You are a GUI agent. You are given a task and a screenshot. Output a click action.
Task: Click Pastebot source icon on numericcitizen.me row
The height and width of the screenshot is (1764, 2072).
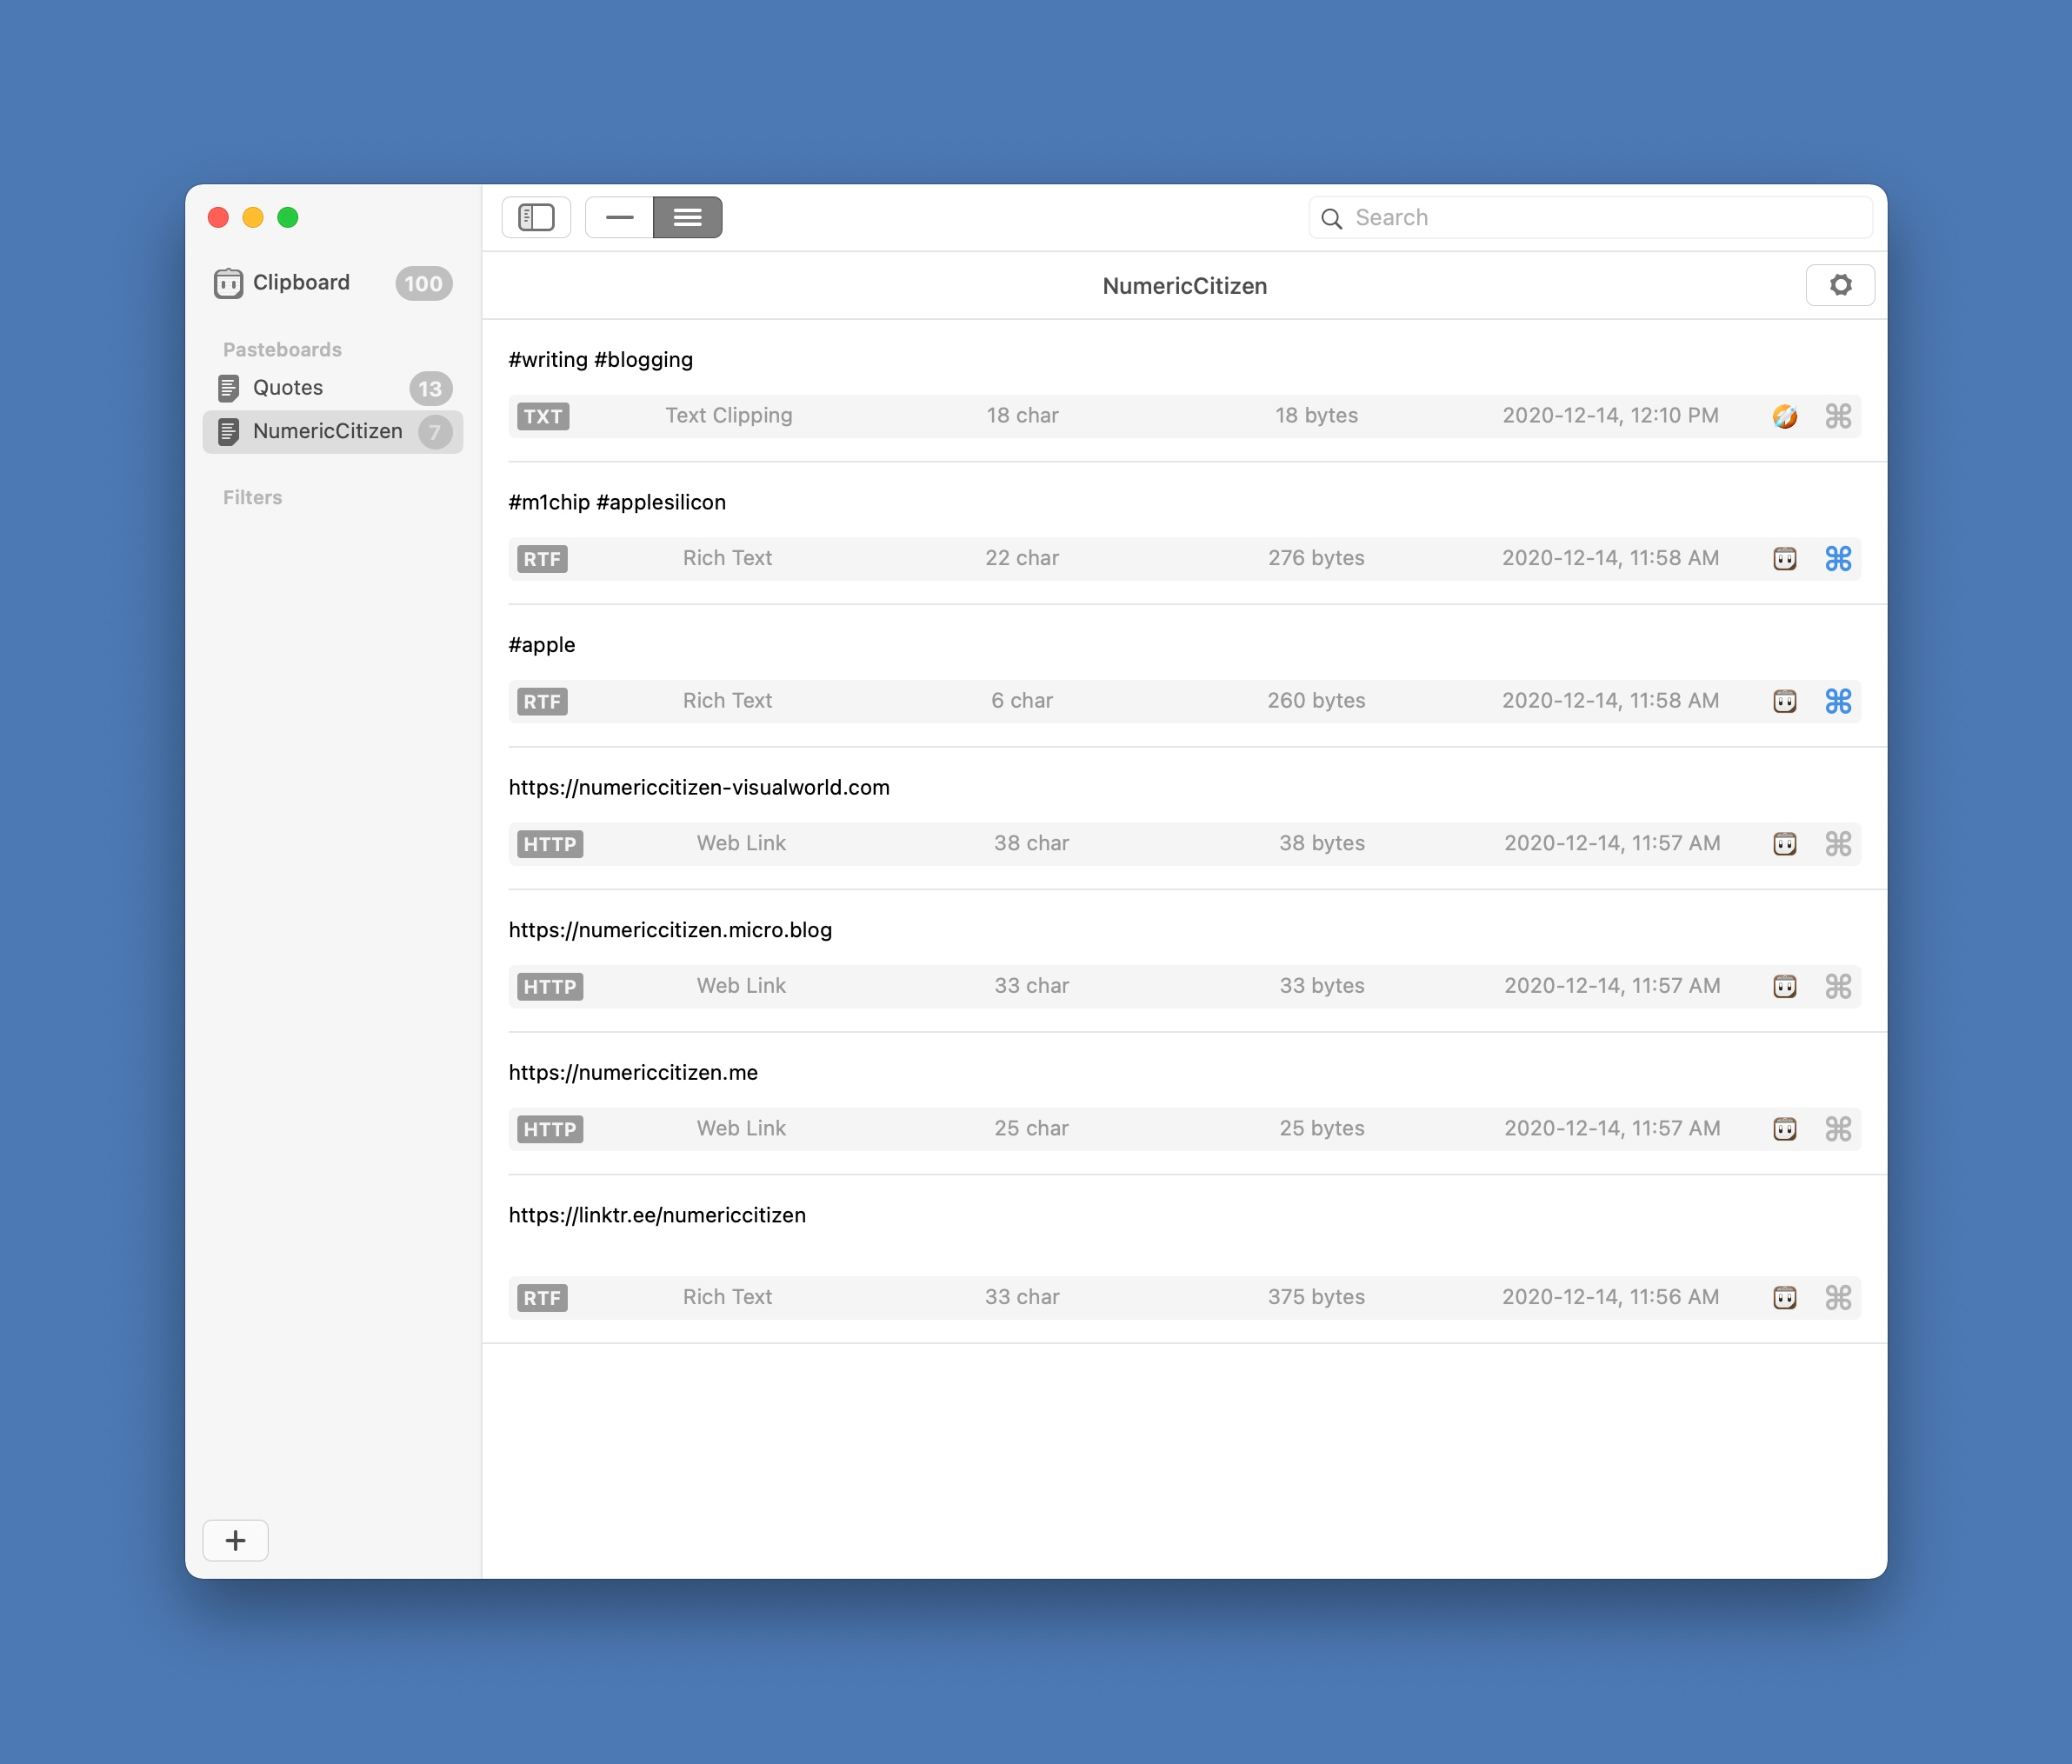pos(1784,1129)
